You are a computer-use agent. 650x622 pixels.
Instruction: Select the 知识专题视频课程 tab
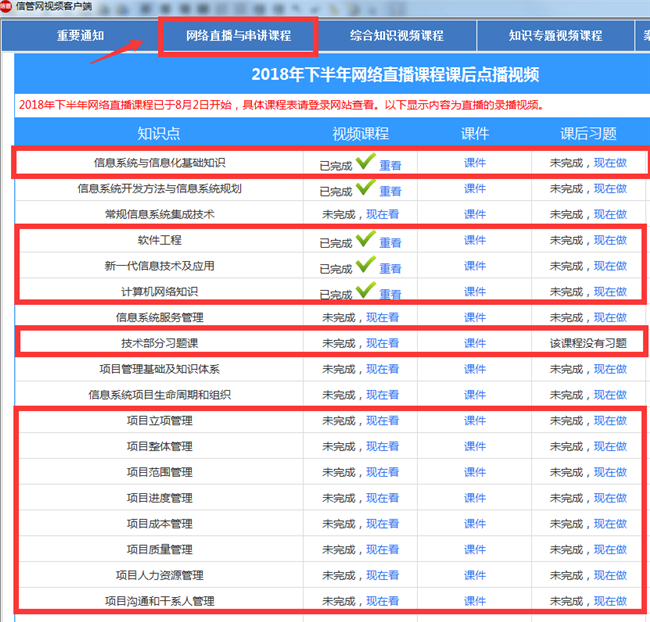point(555,35)
